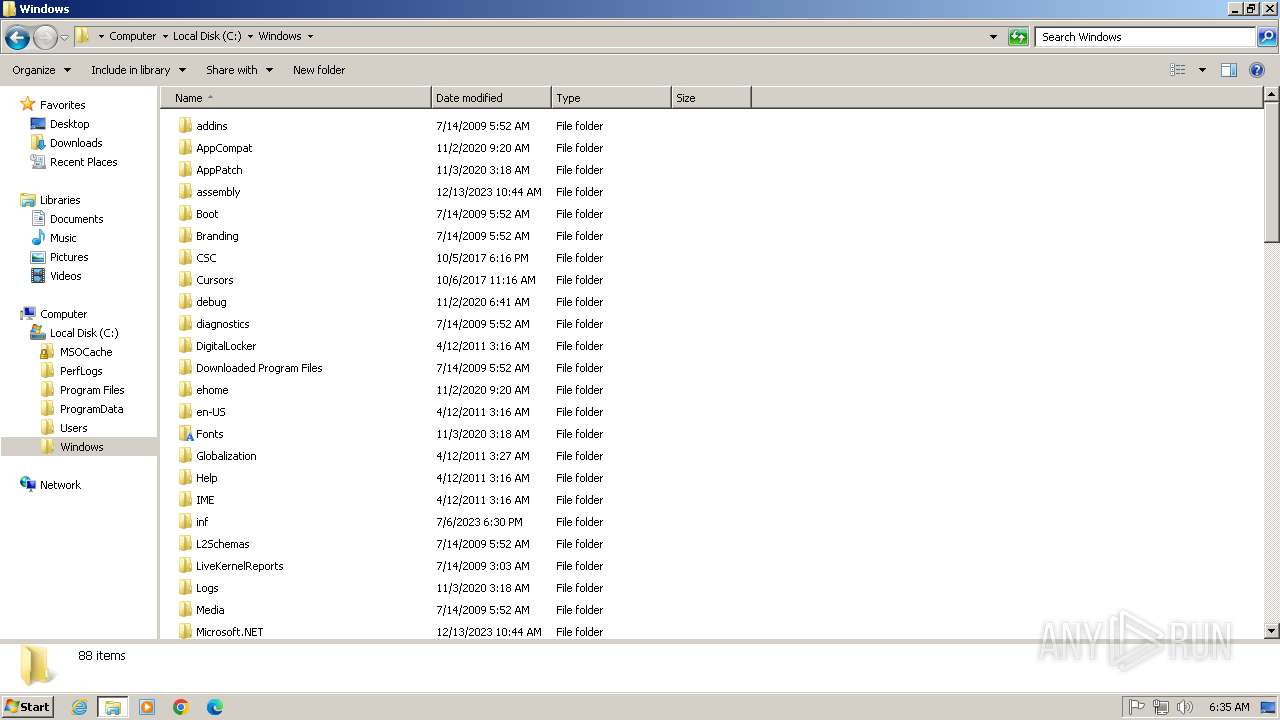The height and width of the screenshot is (720, 1280).
Task: Open Computer dropdown in address breadcrumb
Action: [164, 37]
